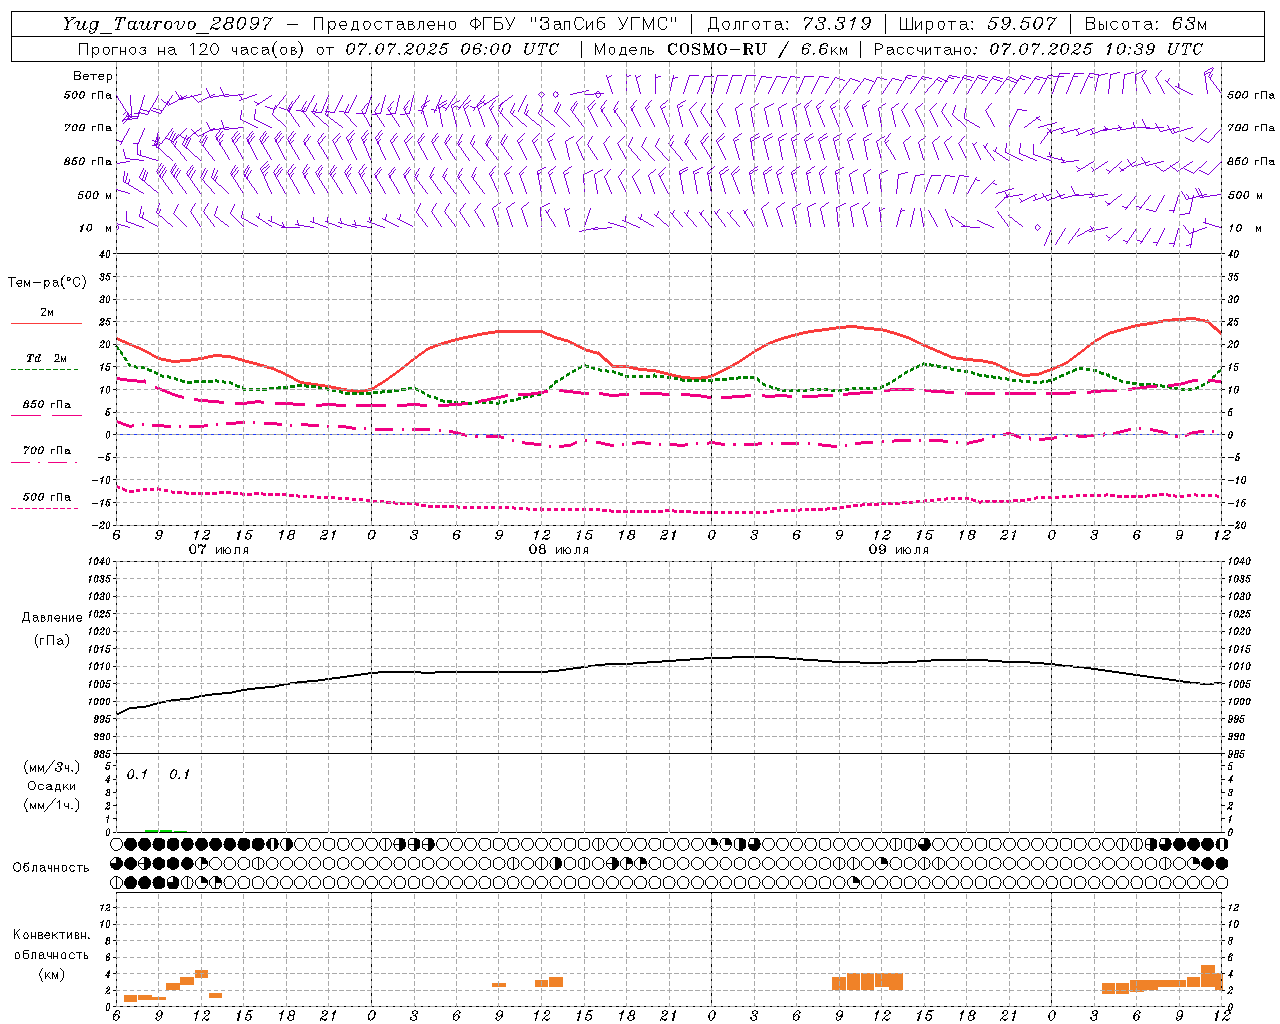Click the station name Yug_Taurovo_28097
This screenshot has height=1024, width=1280.
167,24
